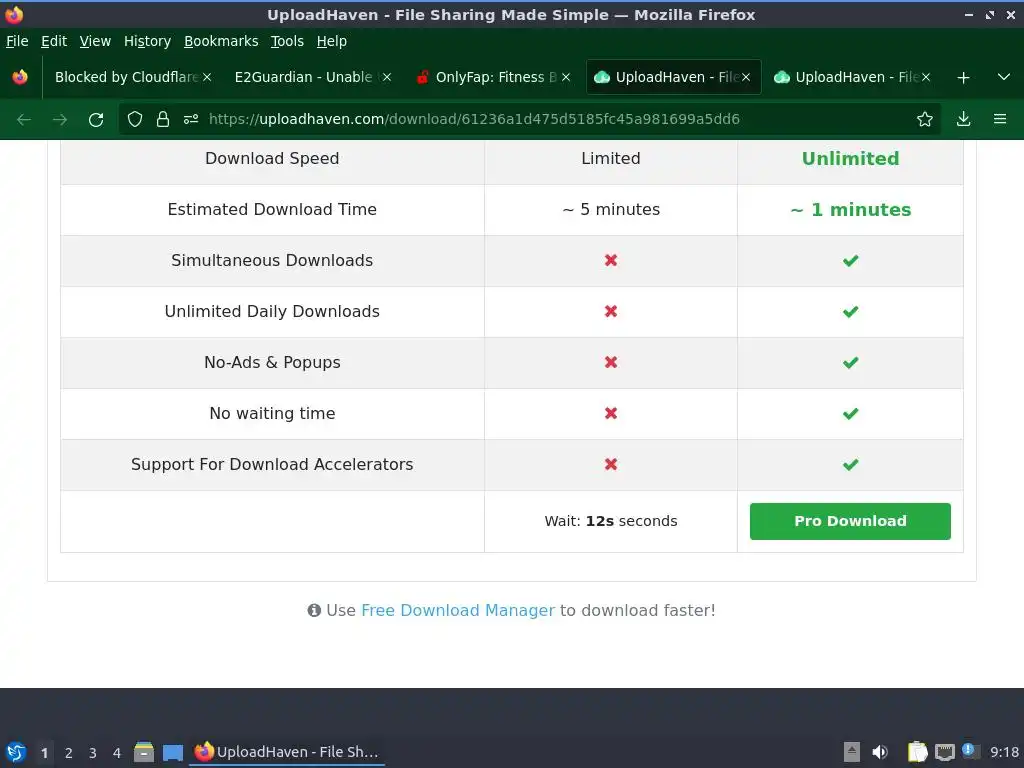The height and width of the screenshot is (768, 1024).
Task: Click the green Unlimited speed text
Action: click(x=850, y=159)
